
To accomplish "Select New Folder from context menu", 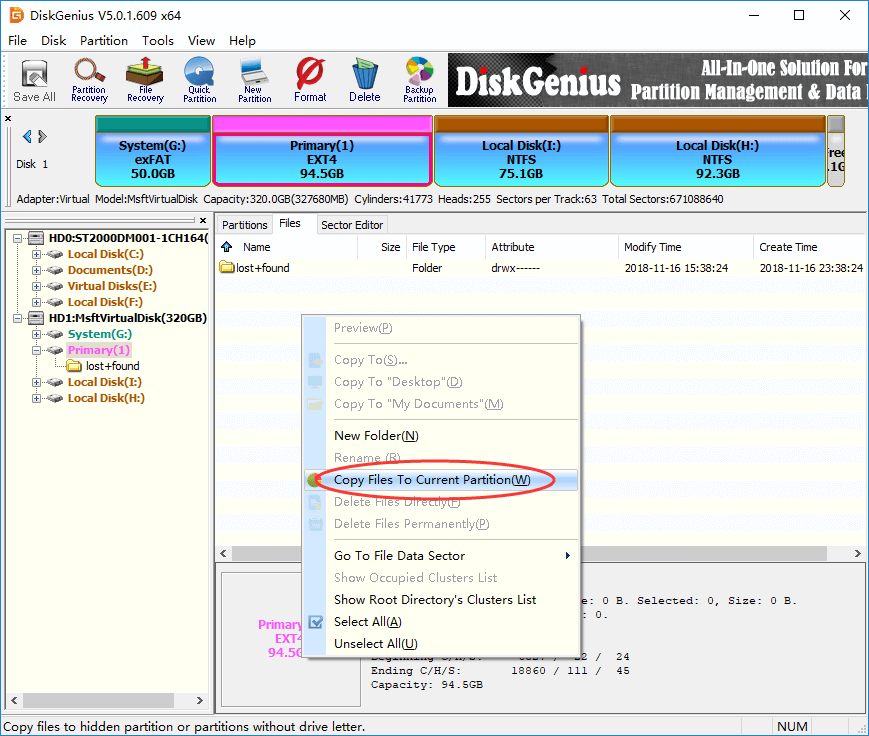I will [x=376, y=436].
